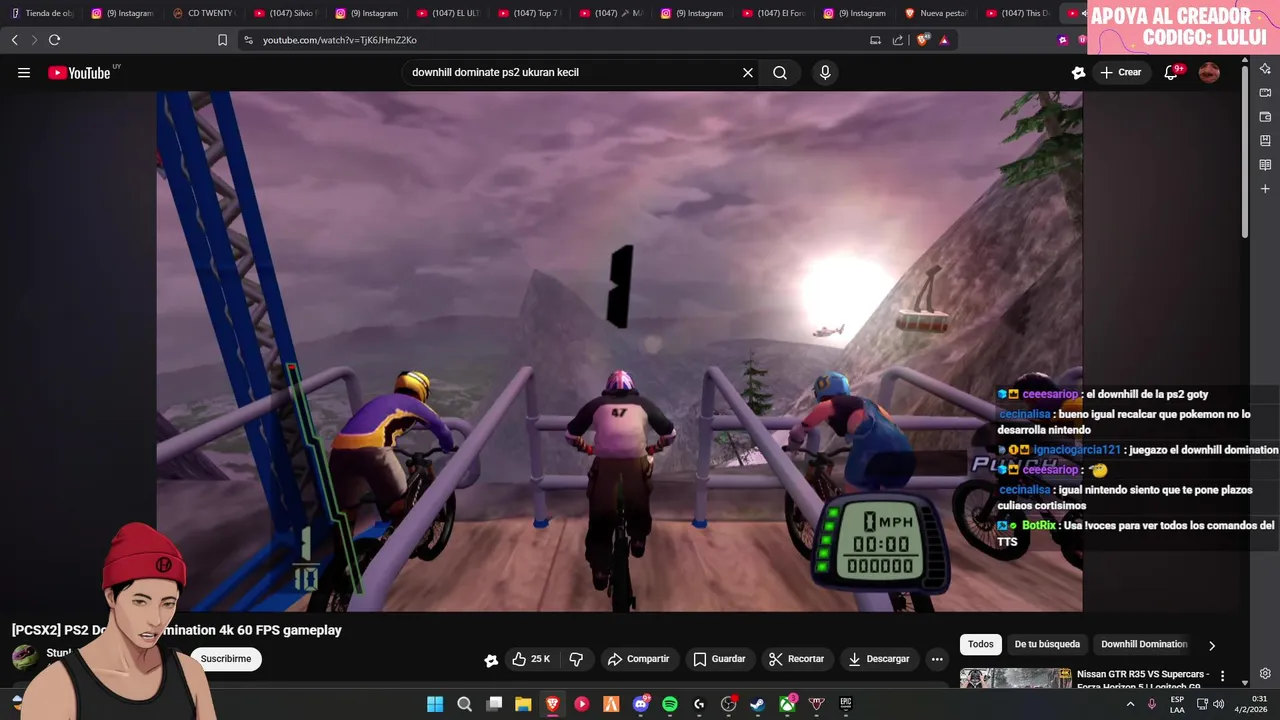Open Leo AI sparkle sidebar icon
1280x720 pixels.
pyautogui.click(x=1265, y=69)
